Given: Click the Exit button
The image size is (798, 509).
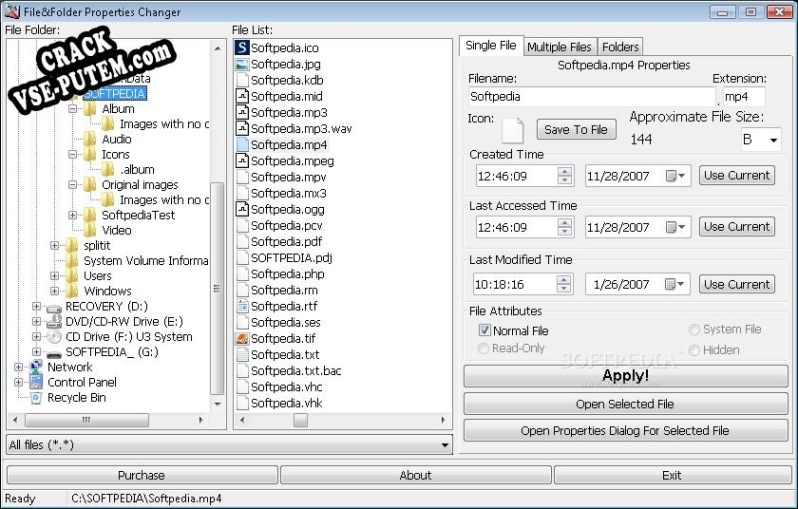Looking at the screenshot, I should 672,475.
